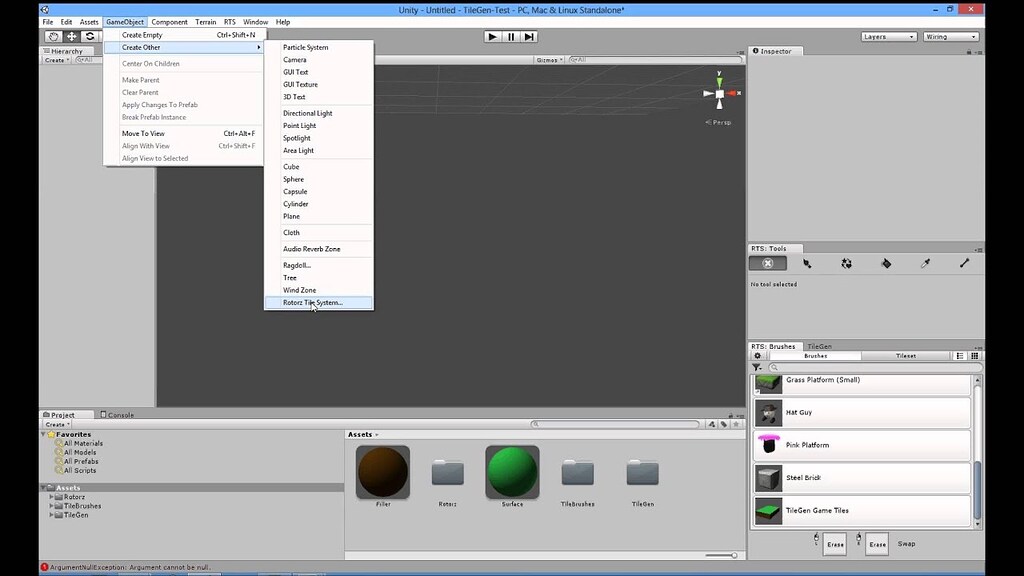Open the gear settings icon in RTS: Brushes panel

(758, 356)
